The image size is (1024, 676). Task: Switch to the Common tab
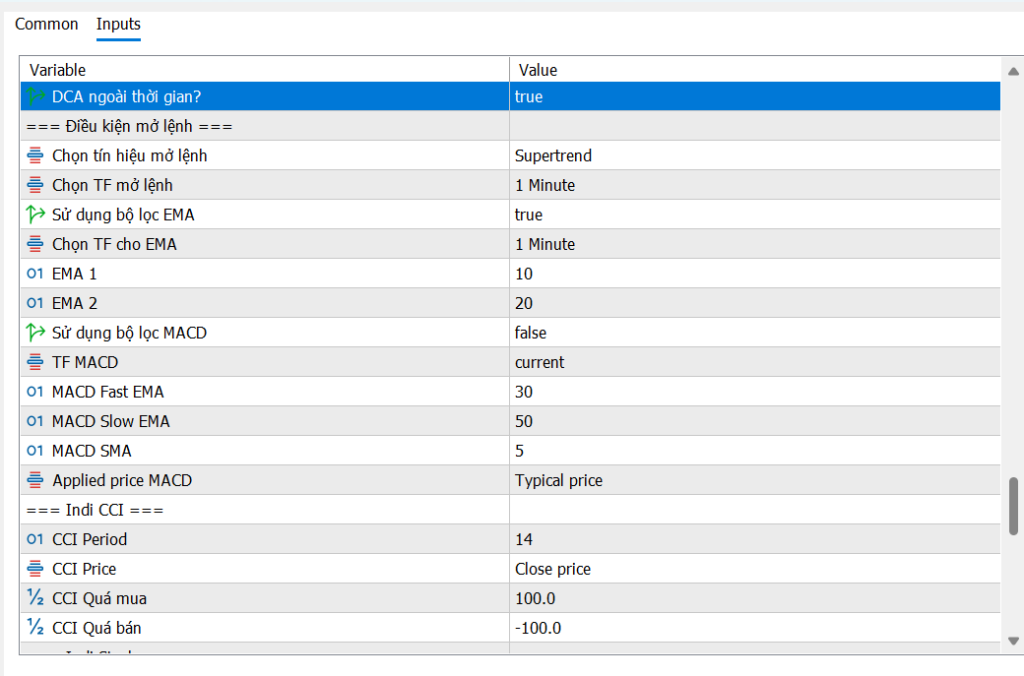point(46,24)
